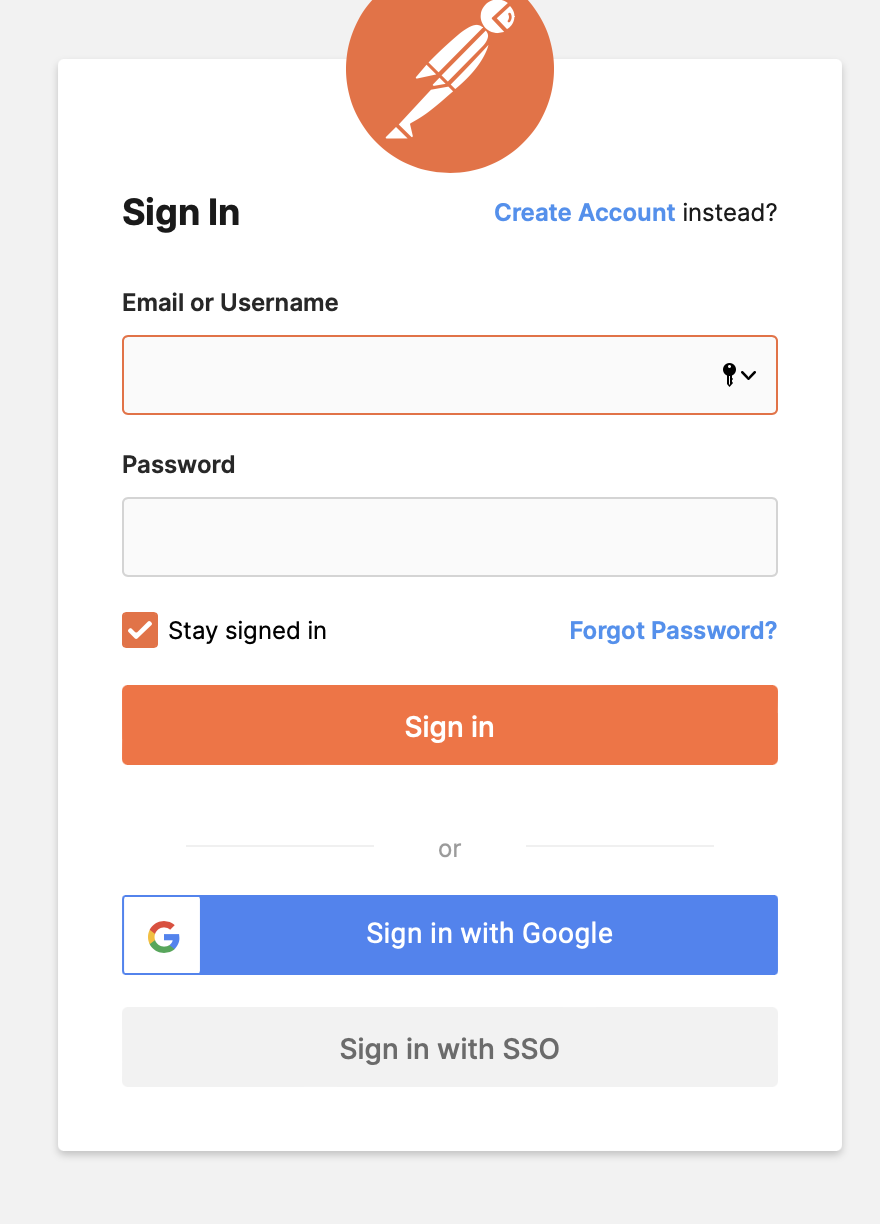The height and width of the screenshot is (1224, 880).
Task: Select Sign in with SSO
Action: pos(450,1047)
